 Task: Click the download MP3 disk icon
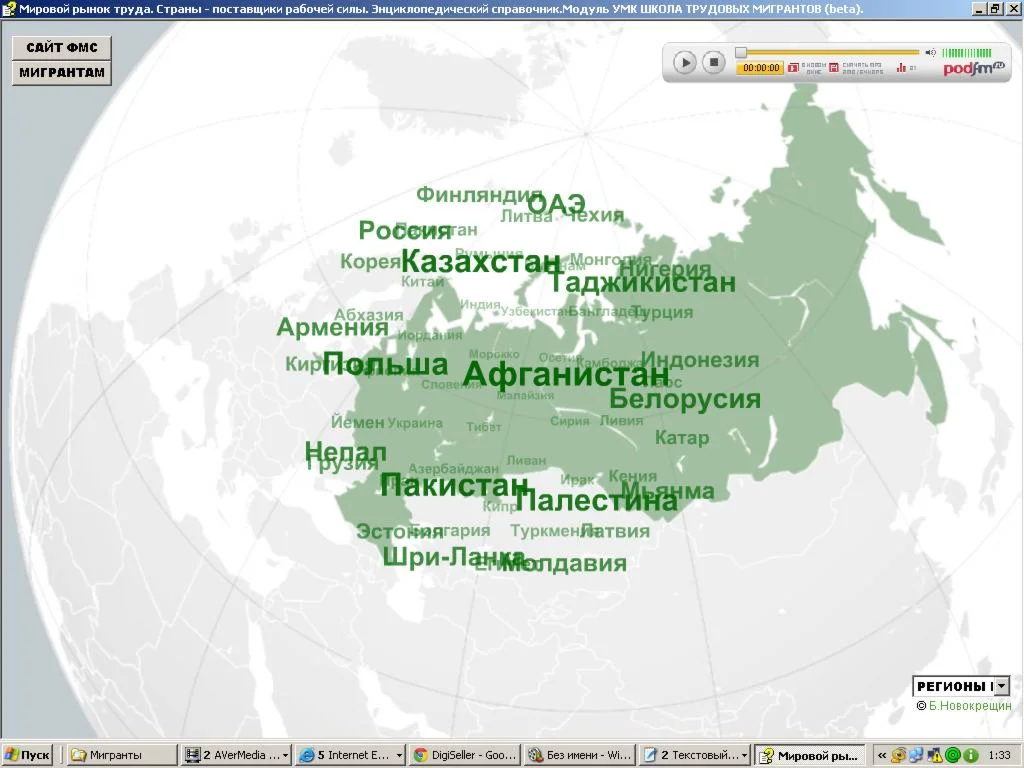834,67
